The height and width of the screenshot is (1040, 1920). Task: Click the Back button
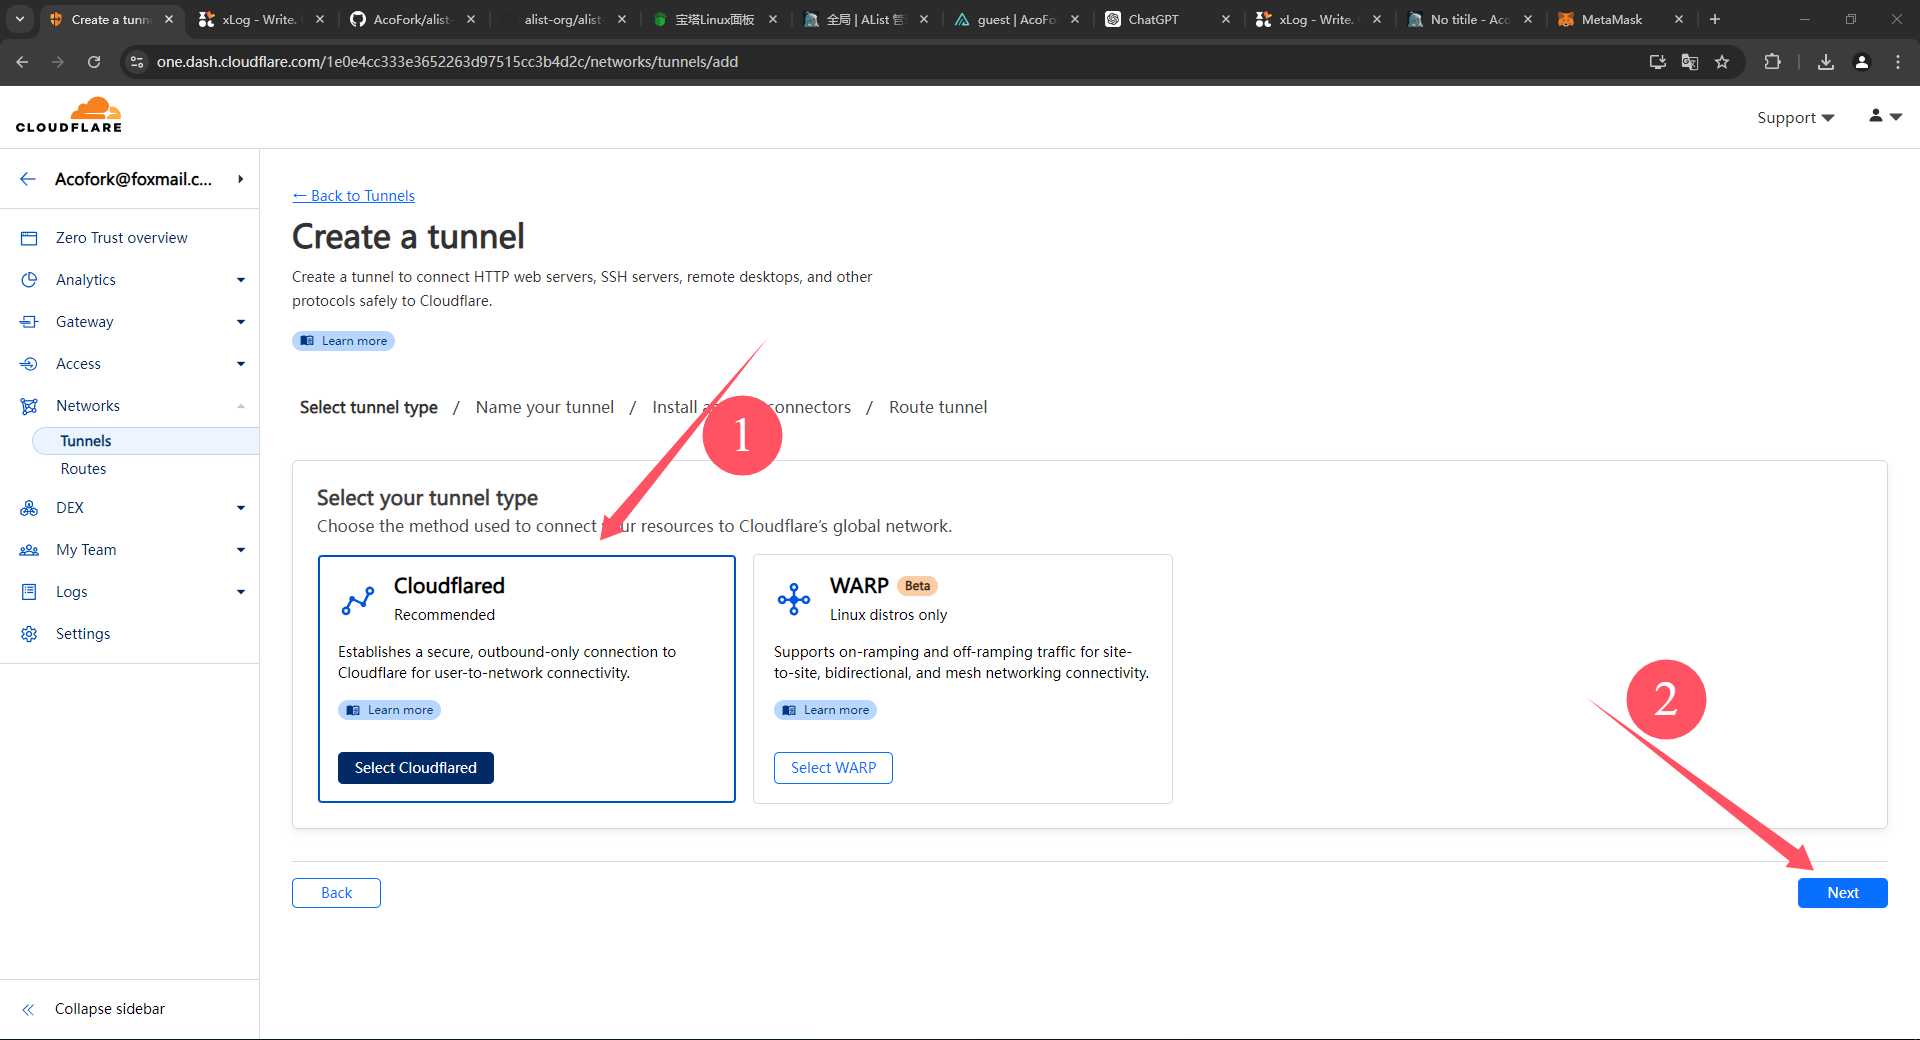tap(336, 893)
